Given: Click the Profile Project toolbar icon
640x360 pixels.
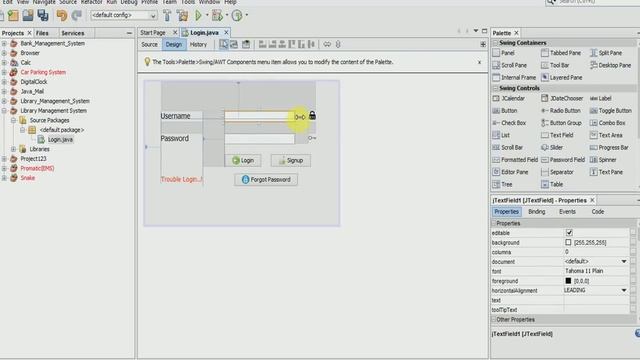Looking at the screenshot, I should tap(237, 16).
